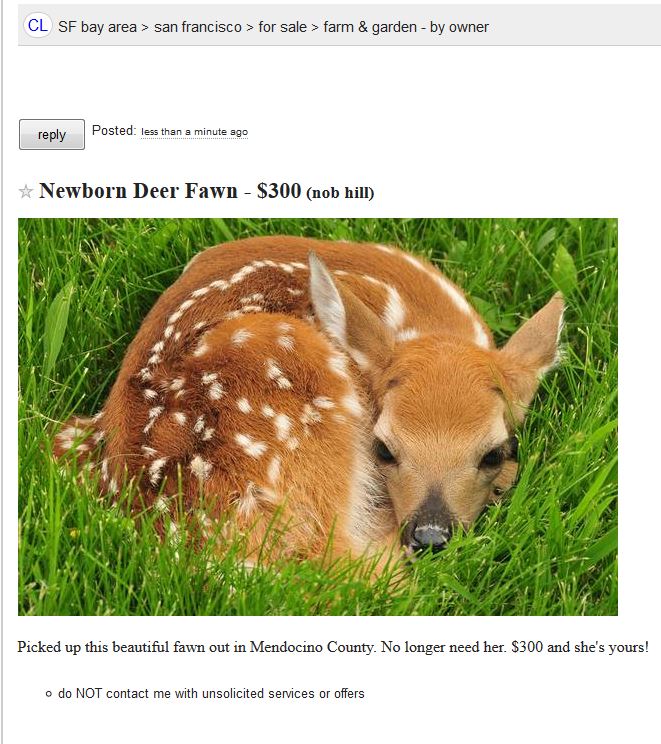Click the CL craigslist logo icon
Viewport: 661px width, 744px height.
tap(37, 26)
